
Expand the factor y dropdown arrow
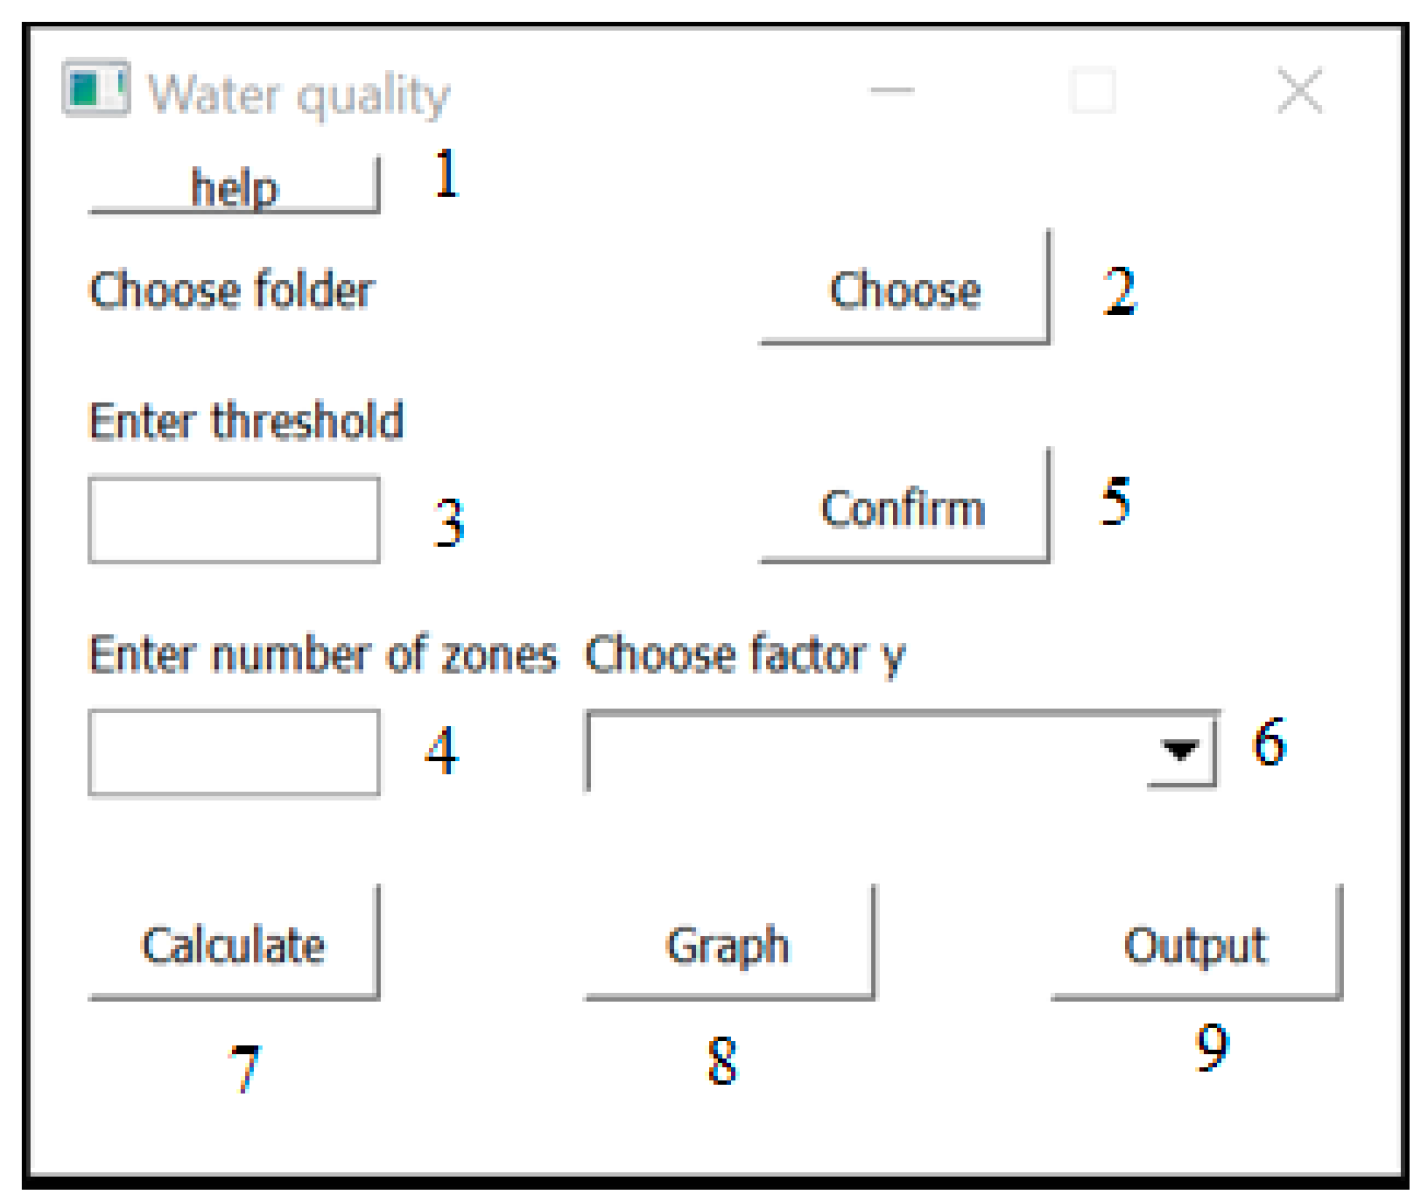[1181, 751]
